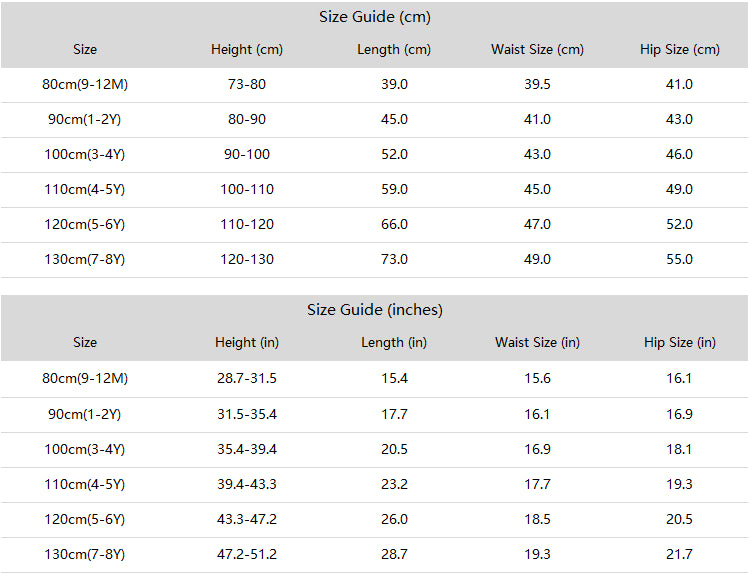Click the 73-80 height value
751x574 pixels.
pos(247,84)
